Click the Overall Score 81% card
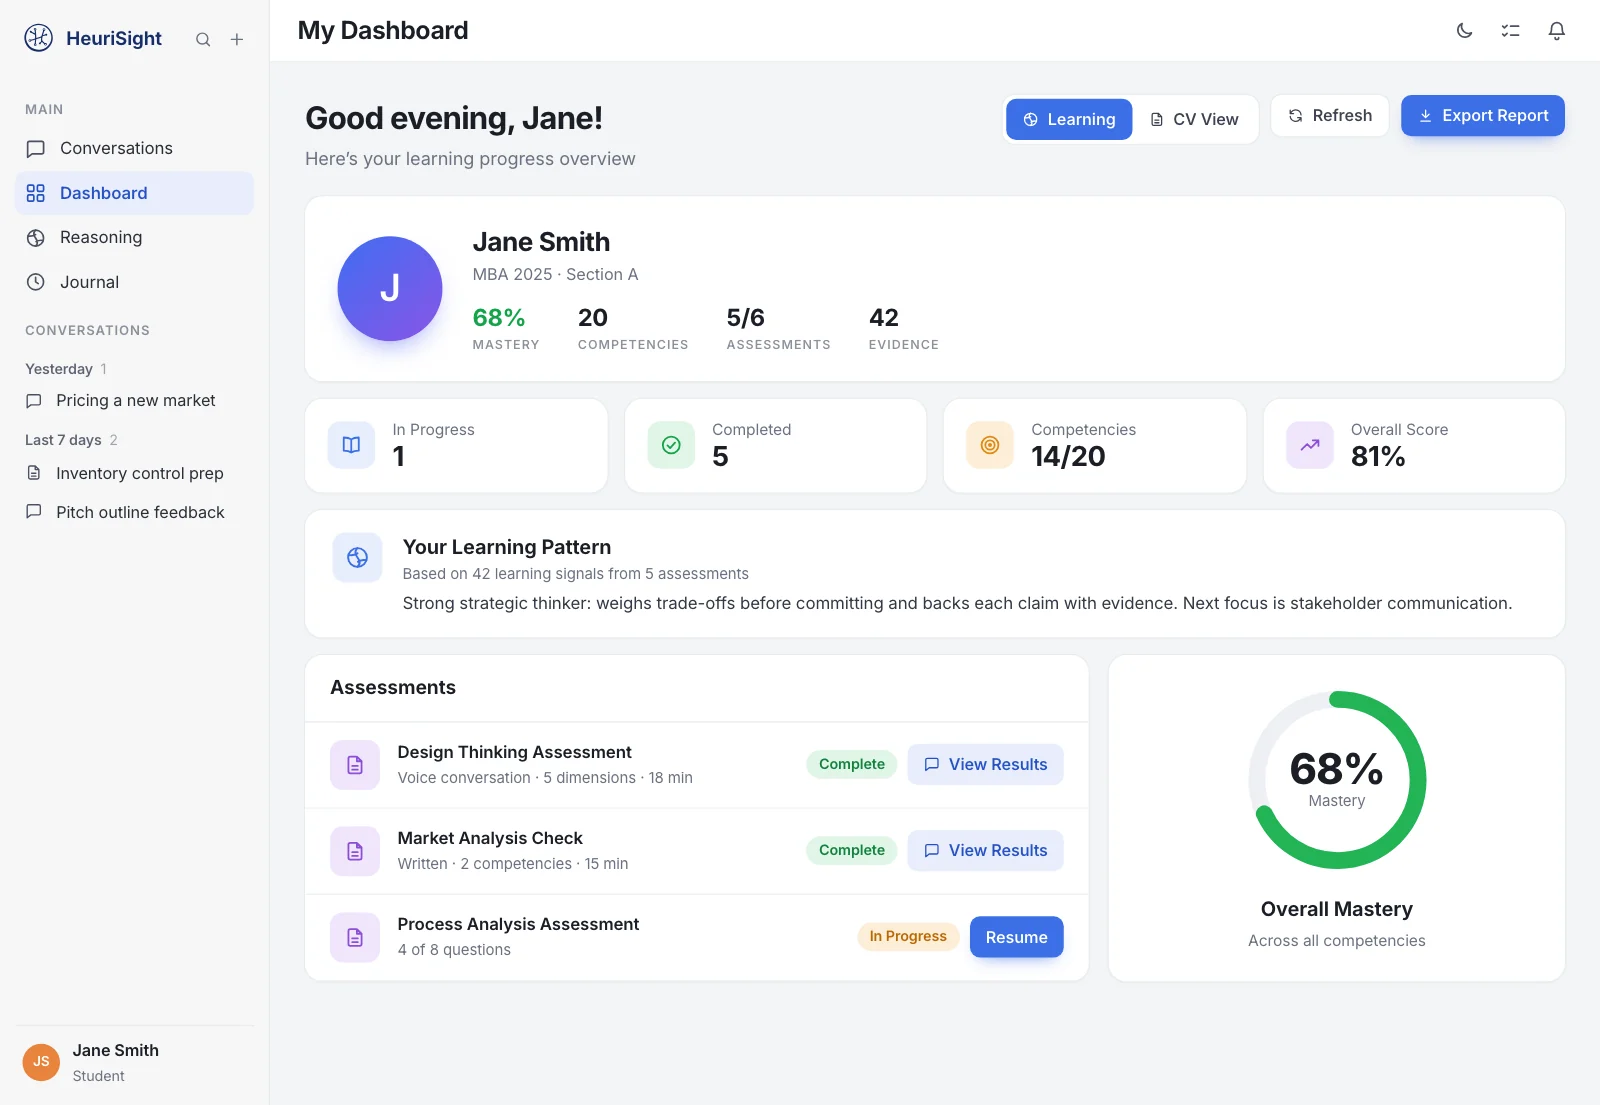The image size is (1600, 1105). pos(1414,446)
